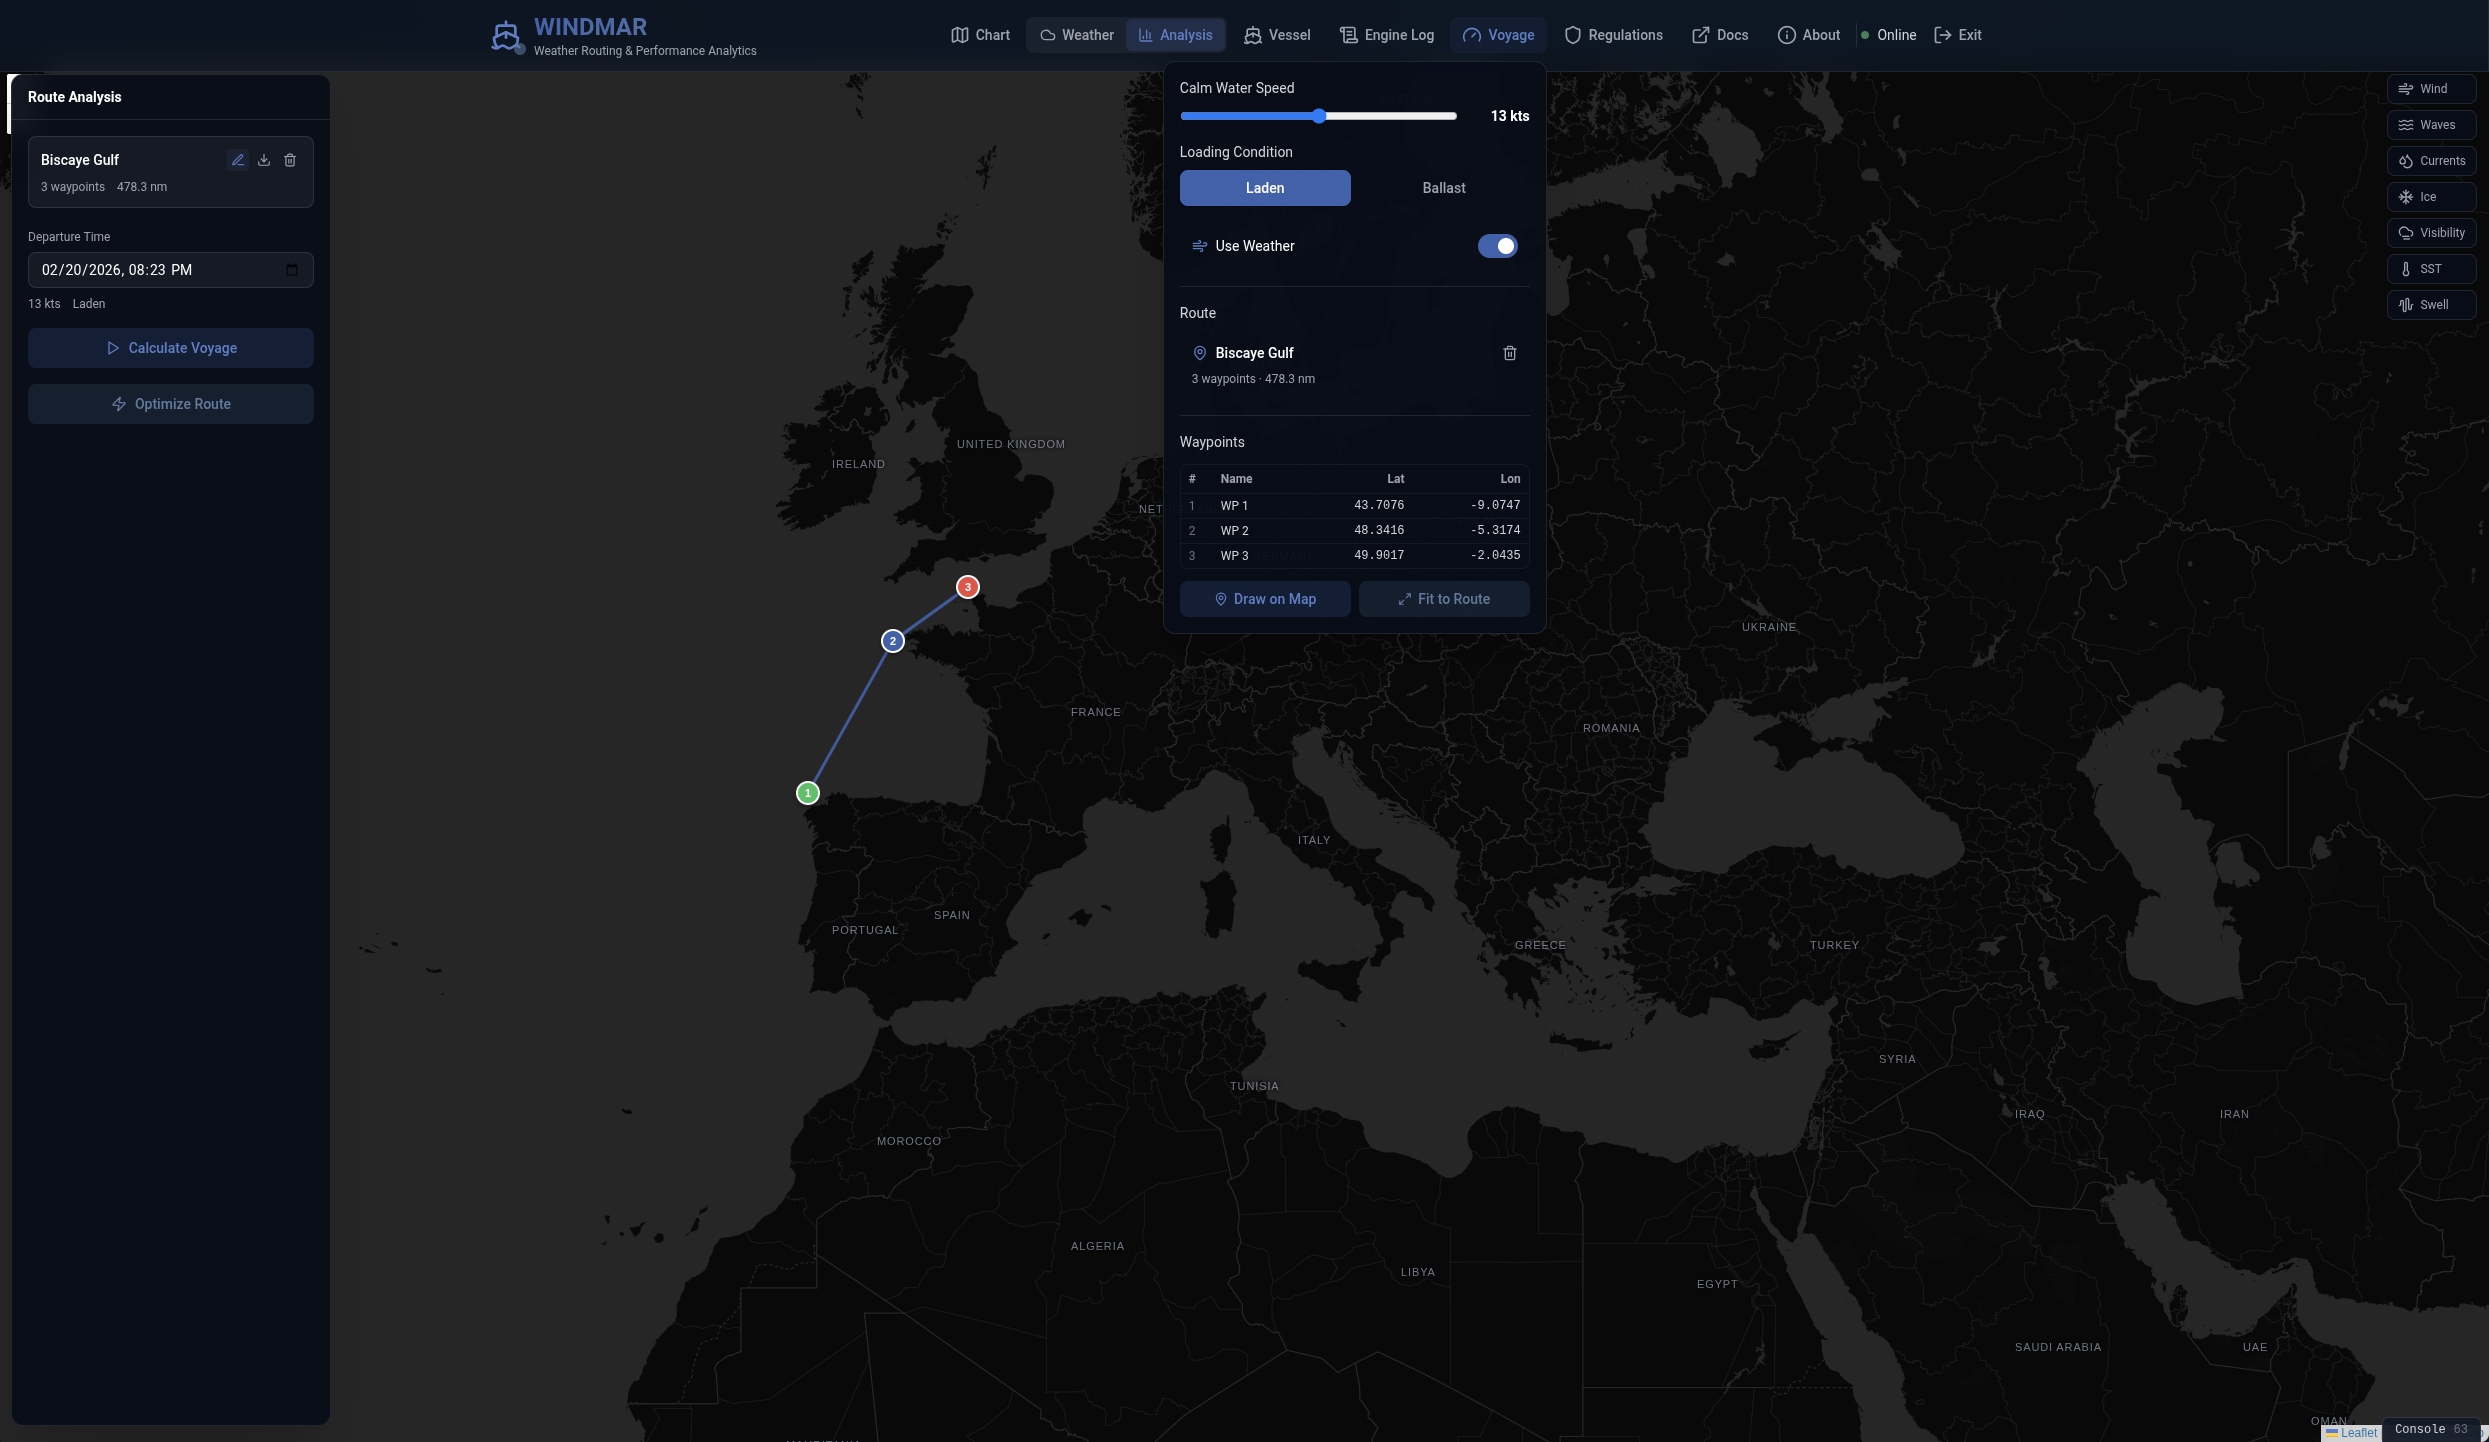Image resolution: width=2489 pixels, height=1442 pixels.
Task: Open the Regulations tab
Action: point(1613,35)
